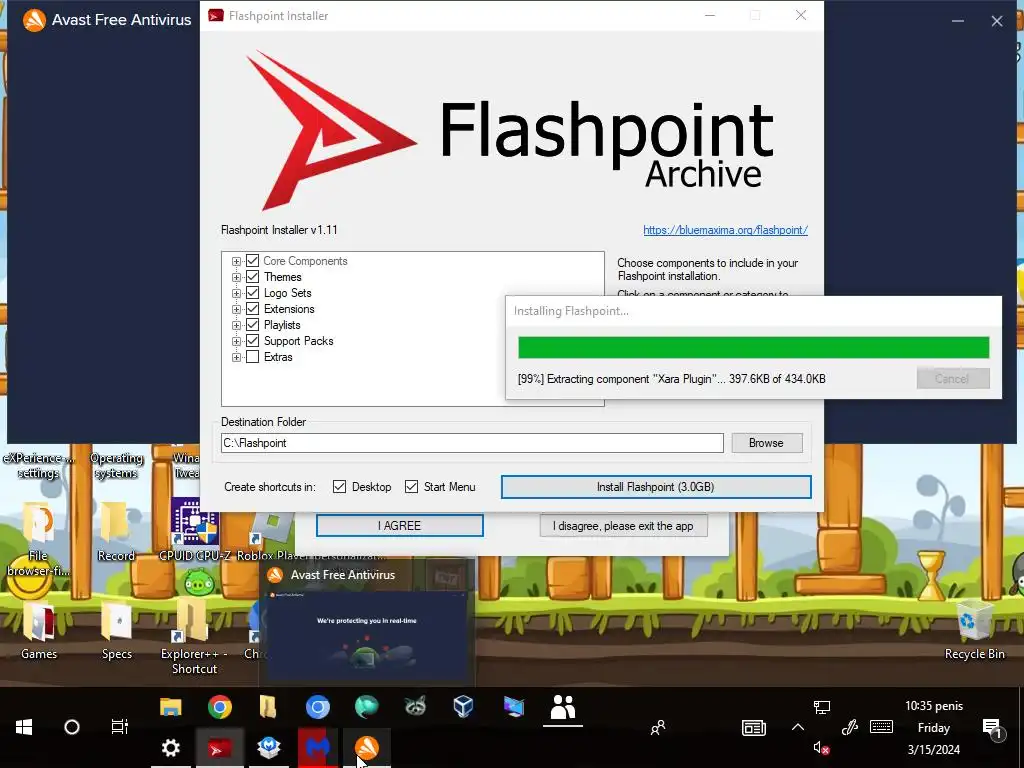1024x768 pixels.
Task: Toggle the Start Menu shortcut checkbox
Action: [411, 487]
